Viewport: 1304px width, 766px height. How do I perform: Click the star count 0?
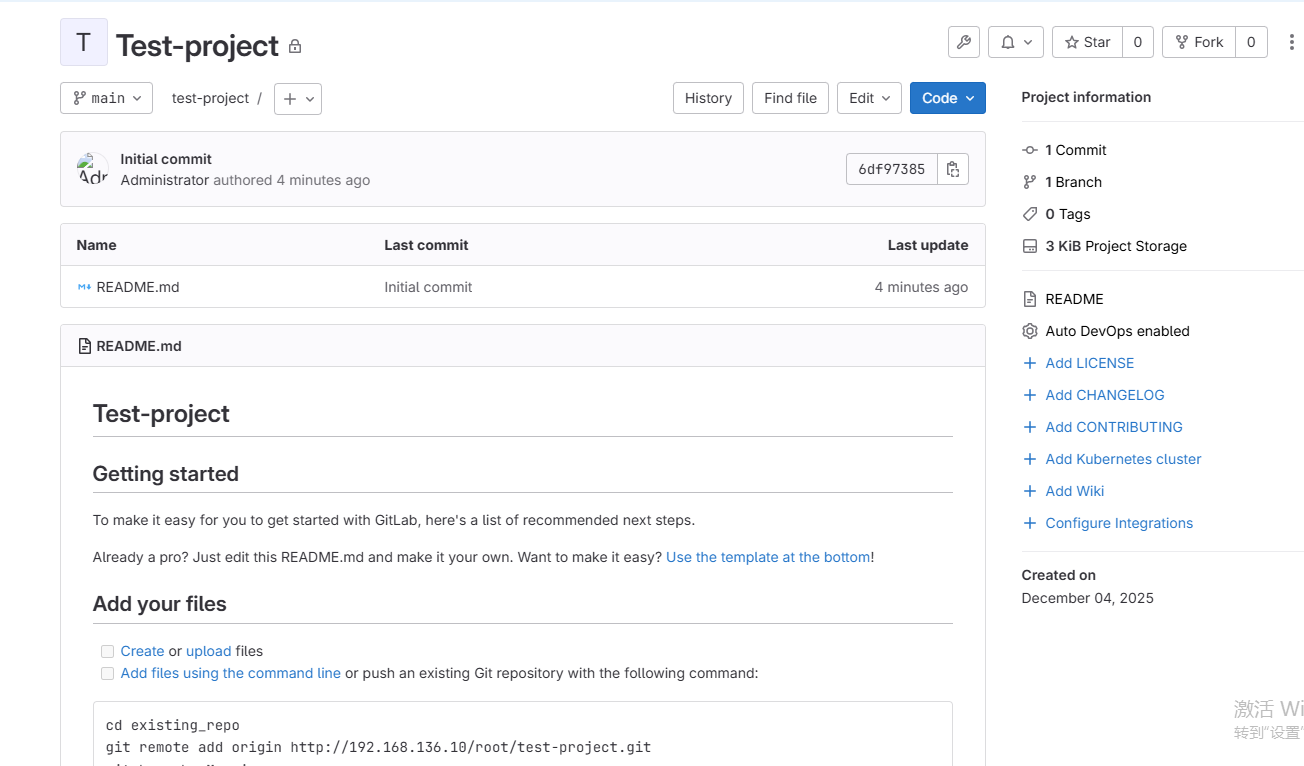point(1138,42)
